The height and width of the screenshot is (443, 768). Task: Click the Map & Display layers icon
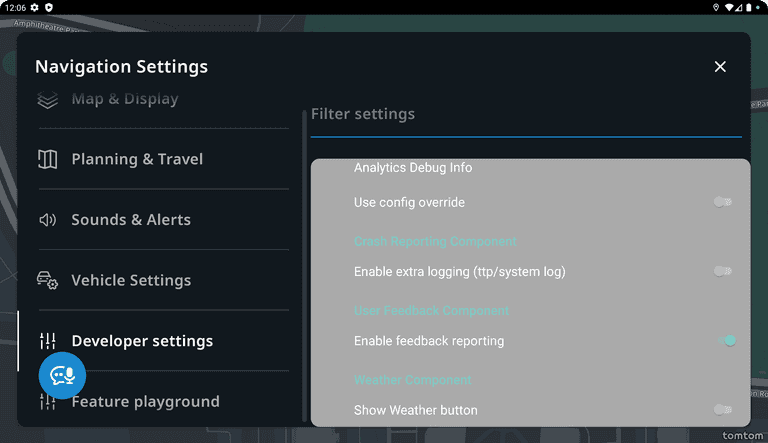47,100
